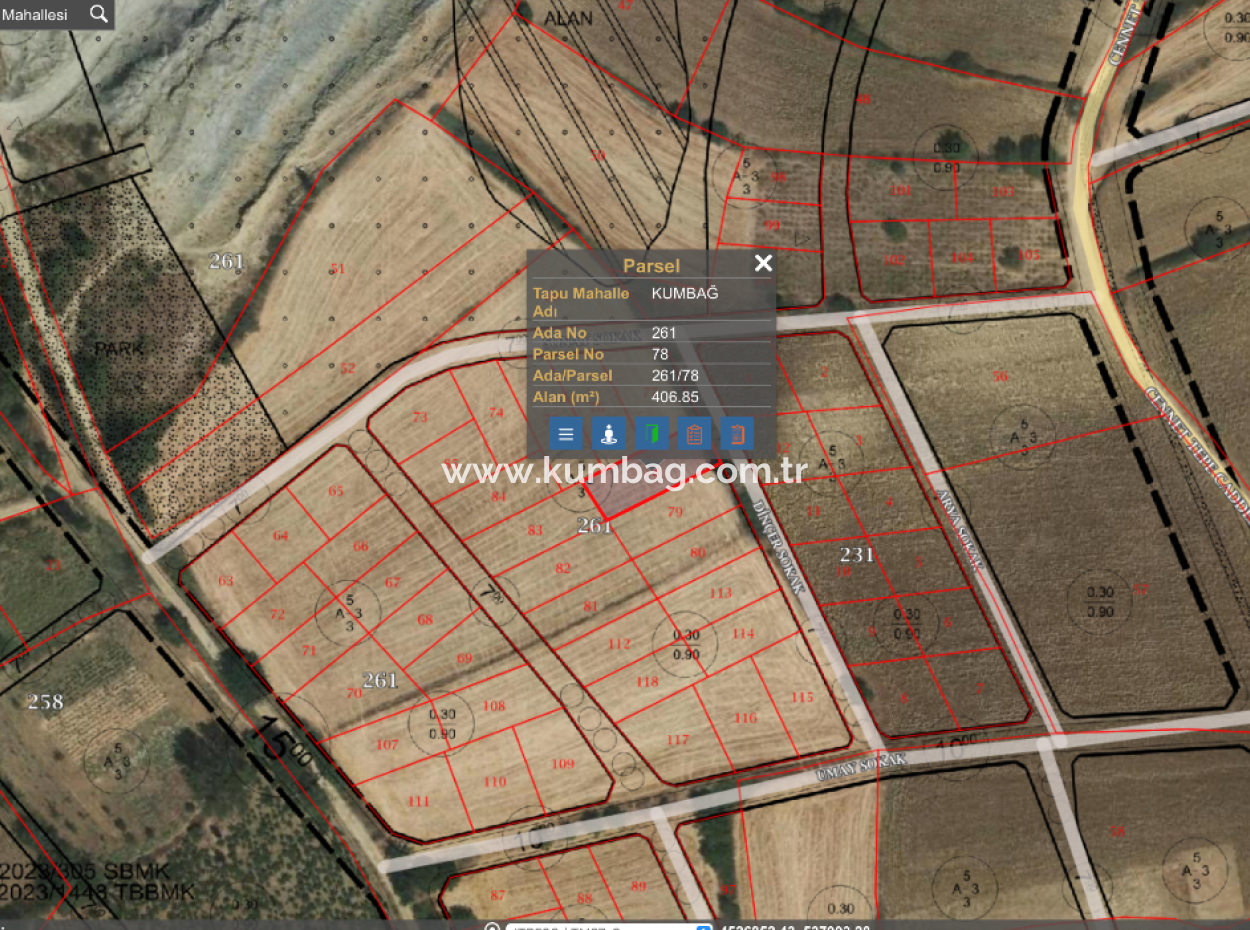Click block label 231 on the map

point(857,555)
